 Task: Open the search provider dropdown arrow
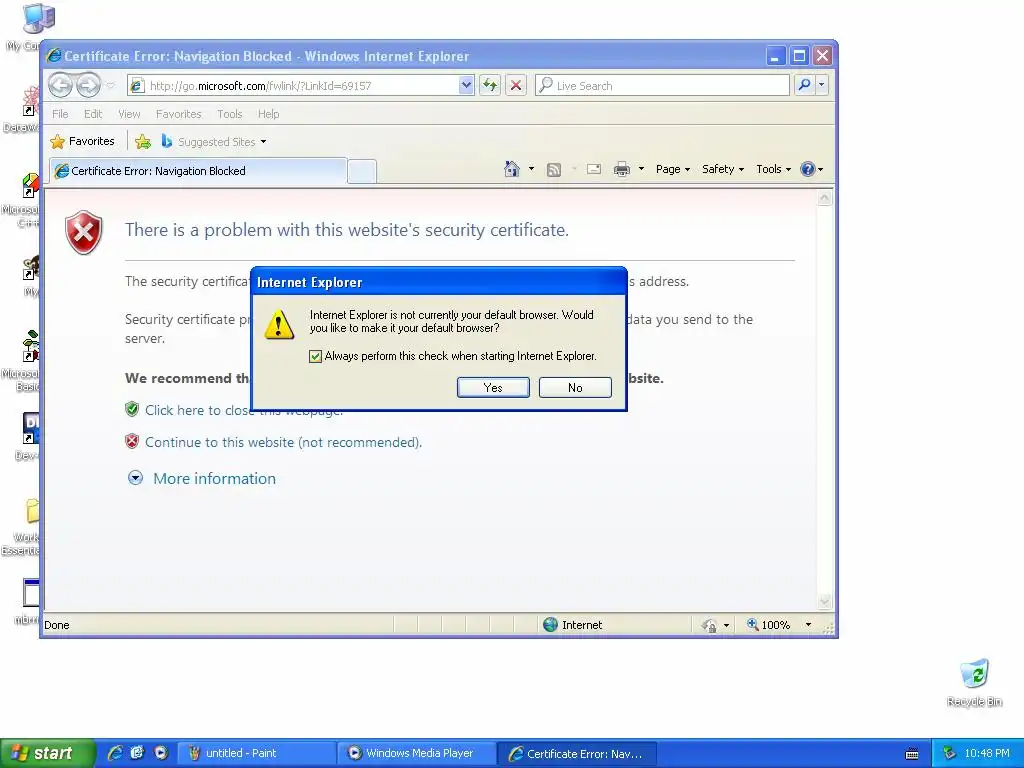coord(822,85)
